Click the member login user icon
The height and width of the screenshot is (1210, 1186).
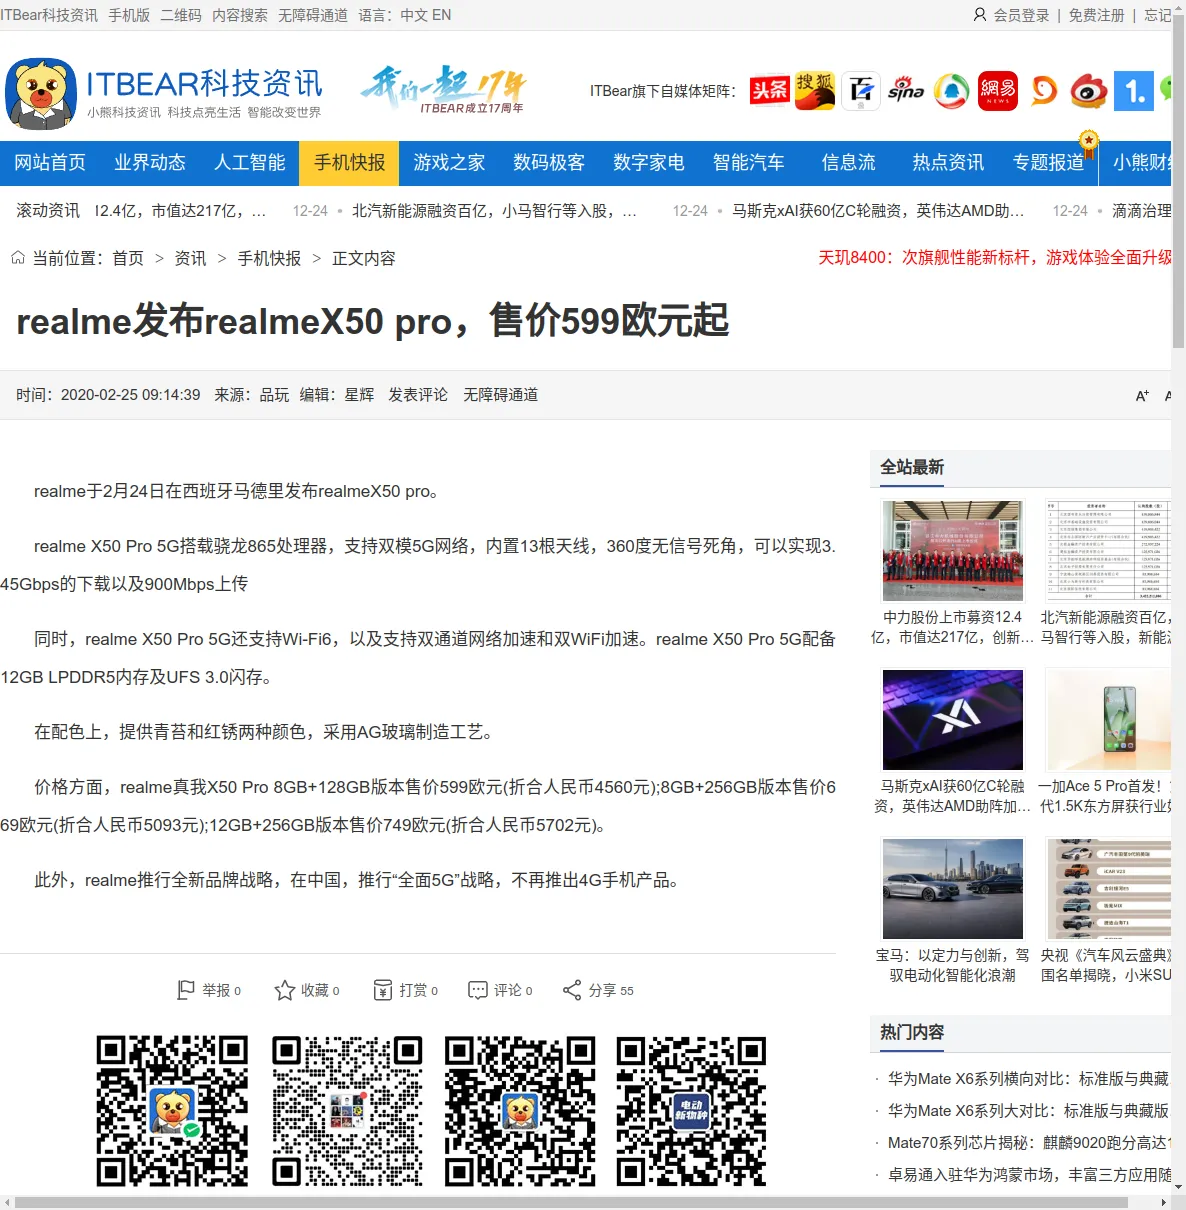980,15
